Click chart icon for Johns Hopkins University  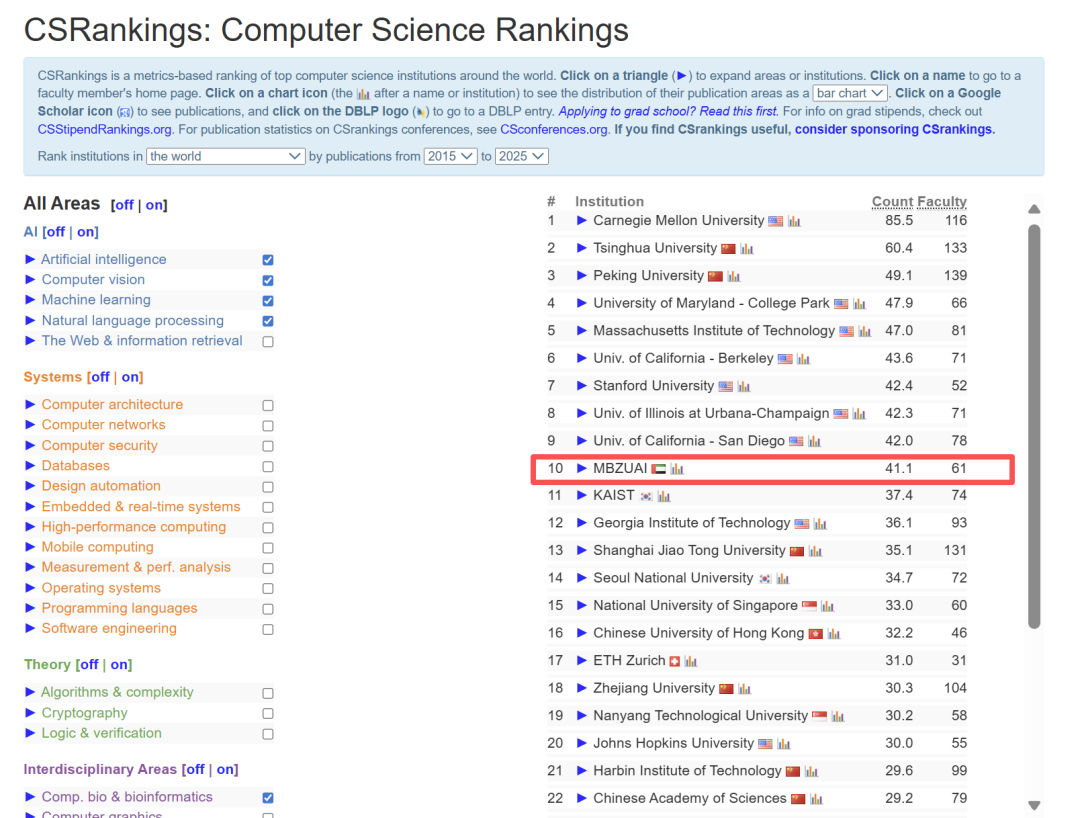(x=784, y=744)
